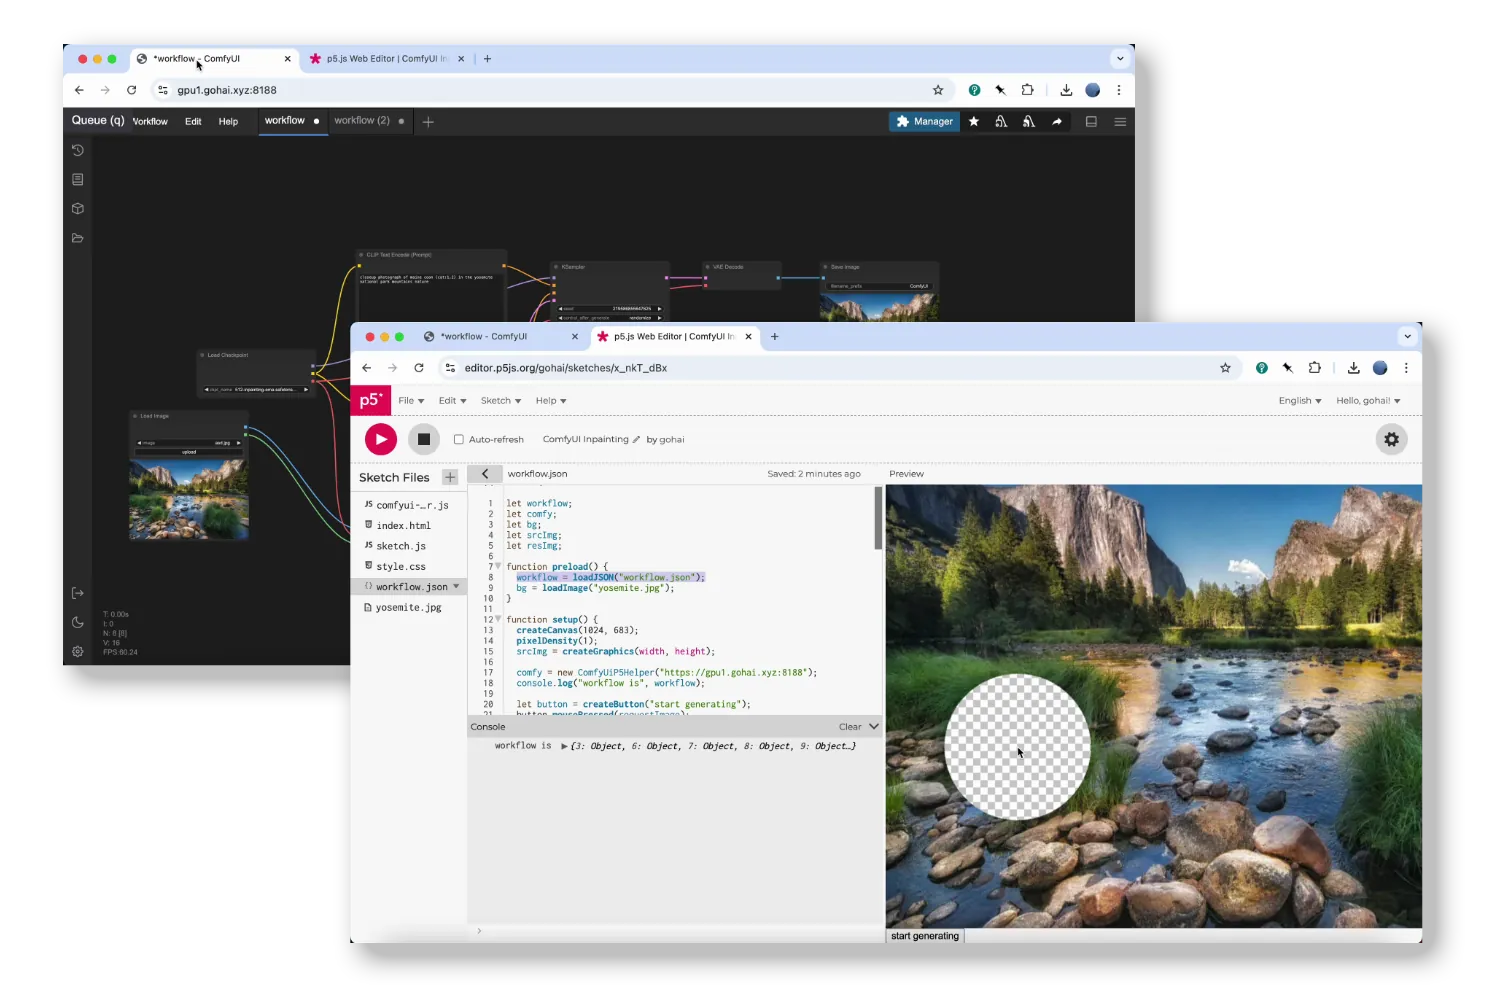Click the ComfyUI share arrow icon
The height and width of the screenshot is (1000, 1500).
pyautogui.click(x=1057, y=121)
